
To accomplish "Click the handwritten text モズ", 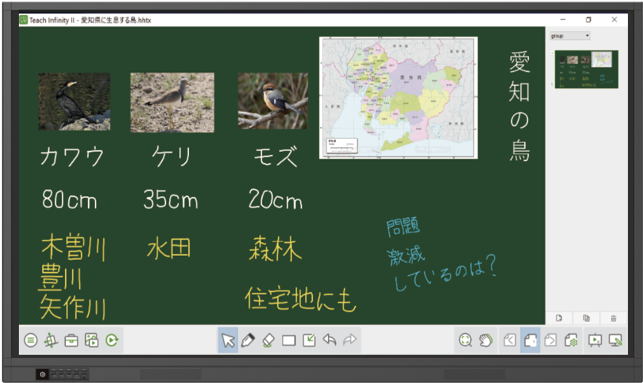I will [x=275, y=157].
